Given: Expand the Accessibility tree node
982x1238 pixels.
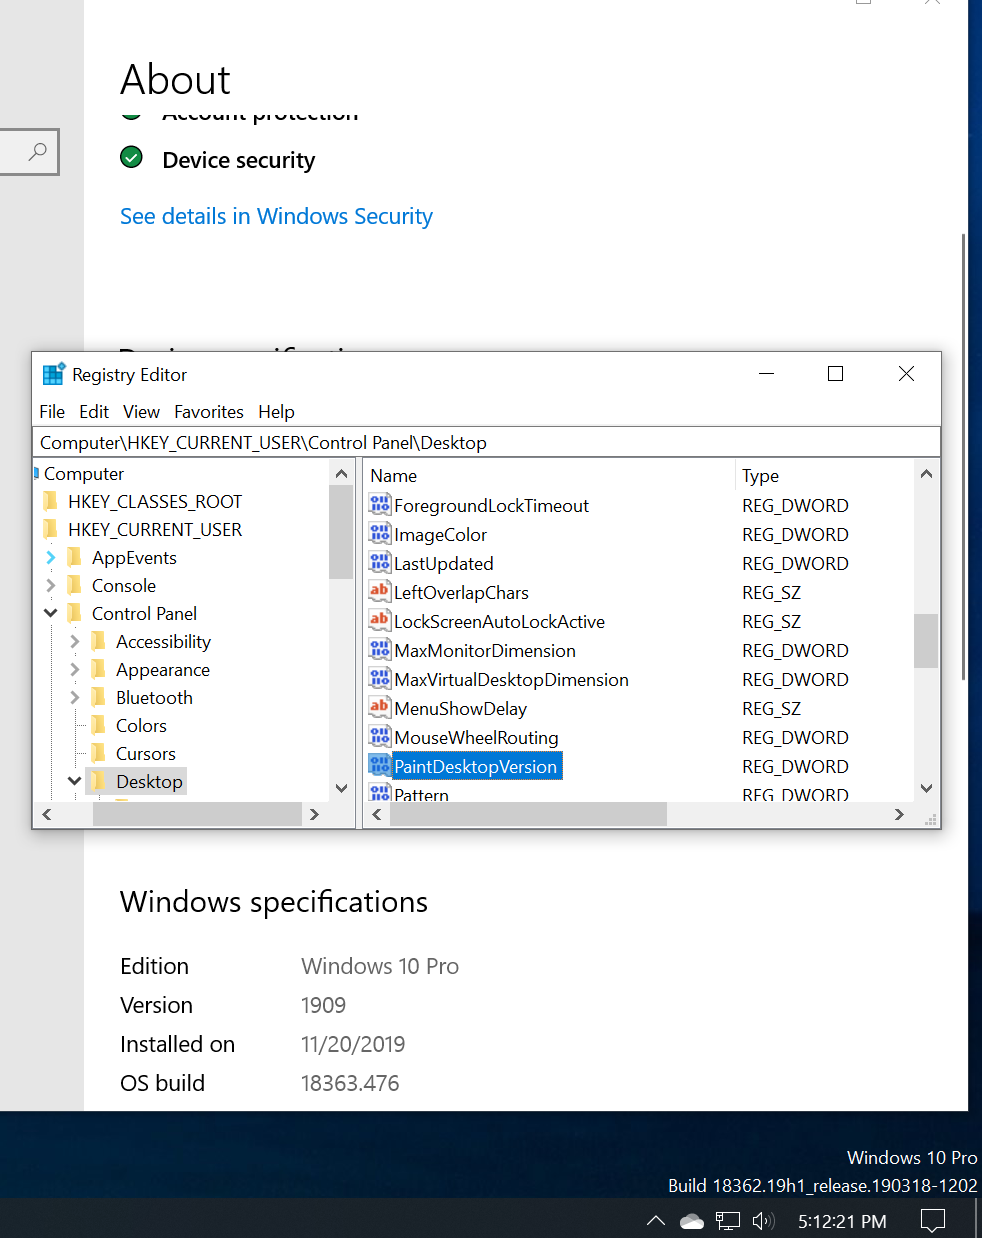Looking at the screenshot, I should coord(75,641).
